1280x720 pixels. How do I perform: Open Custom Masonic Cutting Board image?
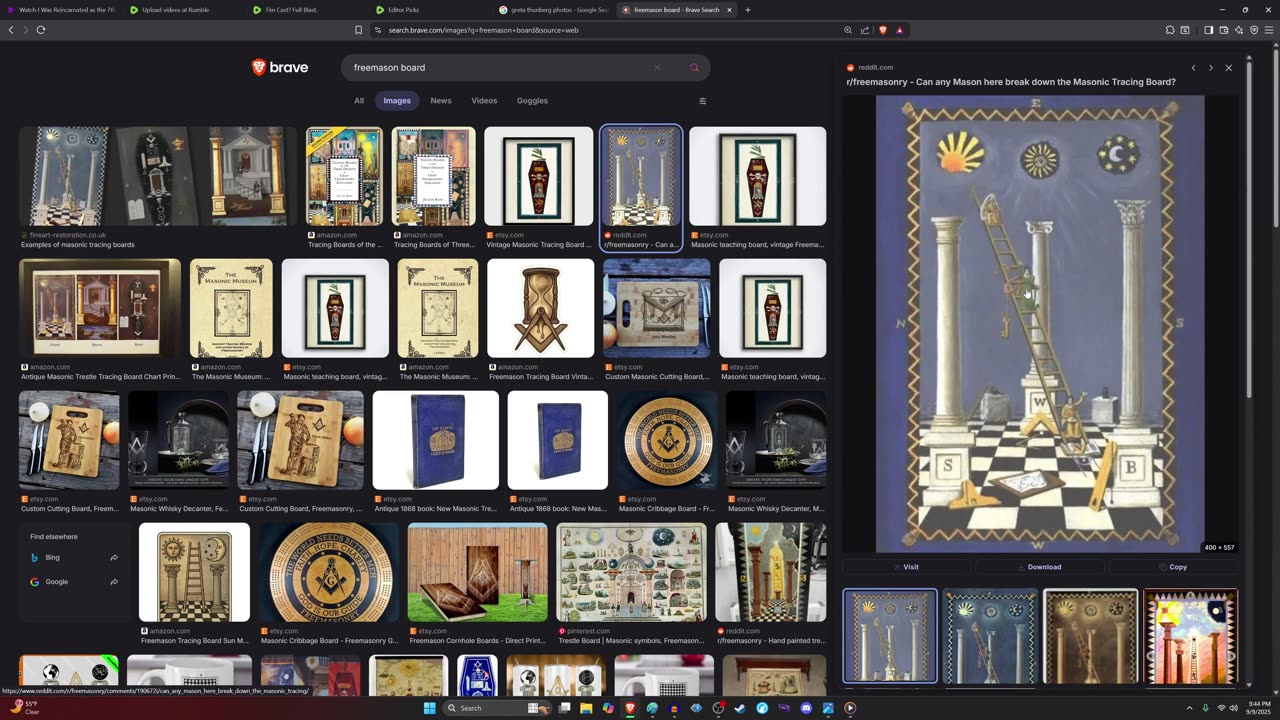pos(657,308)
